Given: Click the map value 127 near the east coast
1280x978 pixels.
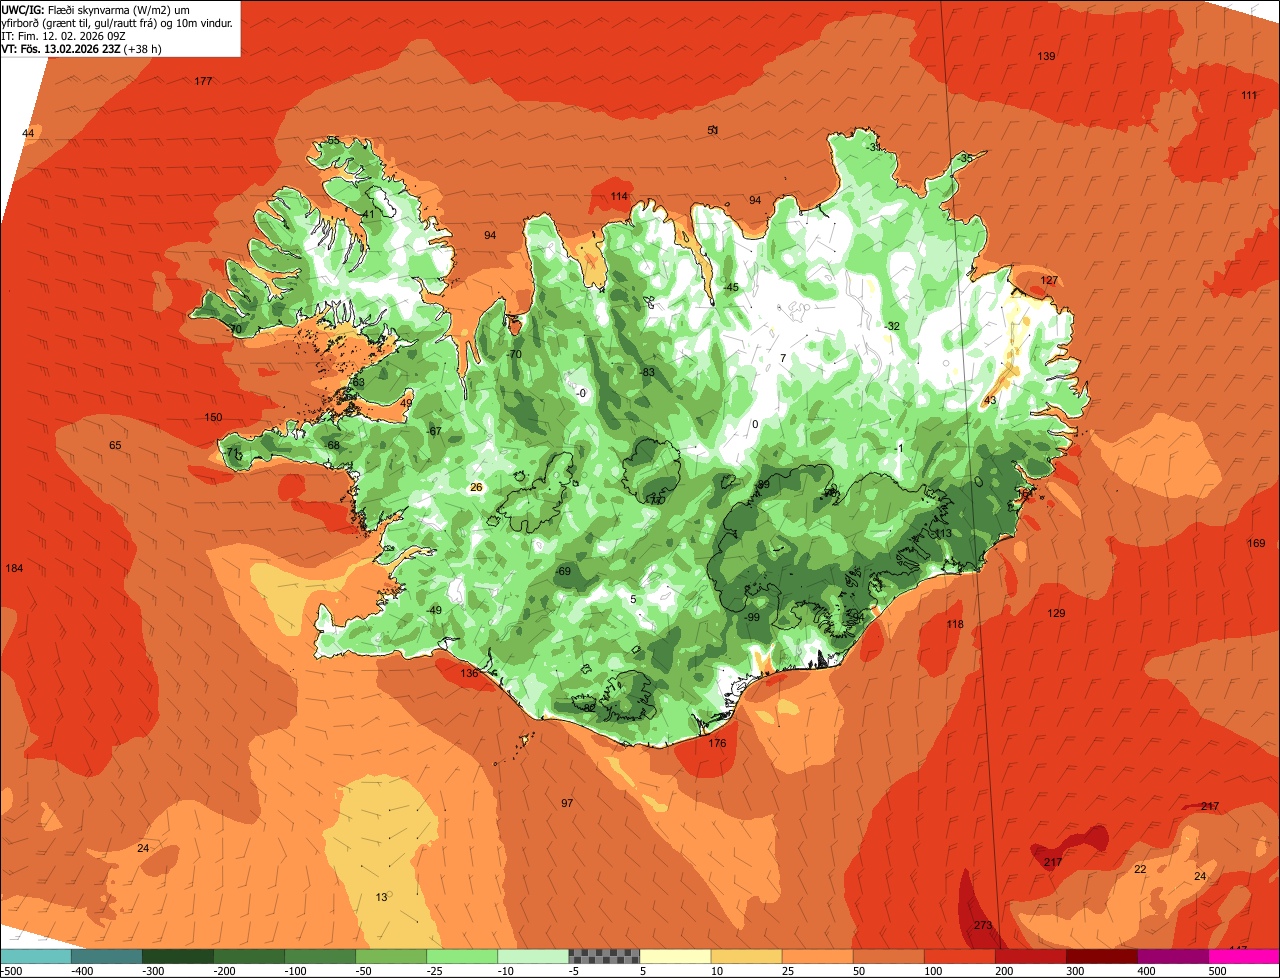Looking at the screenshot, I should [1049, 280].
